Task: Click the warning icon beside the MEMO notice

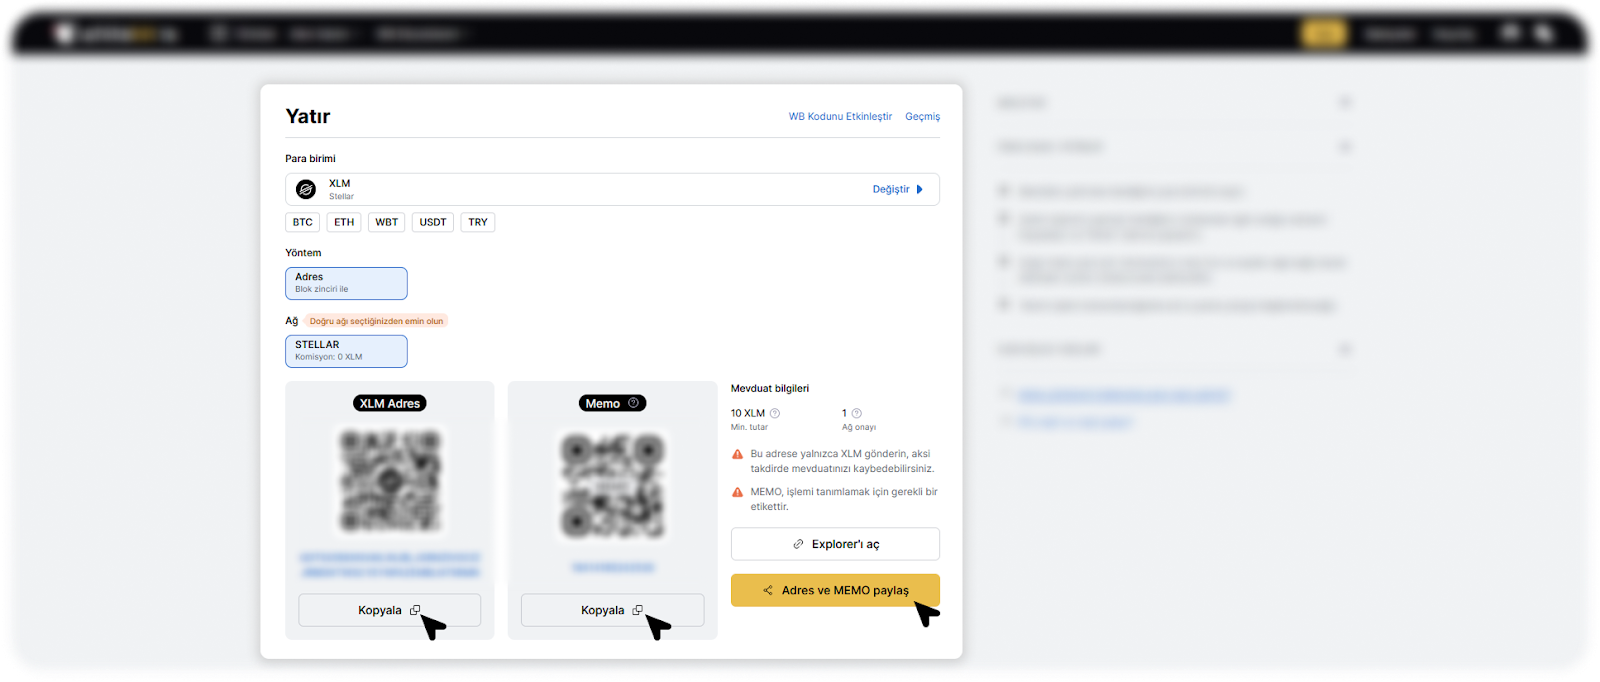Action: coord(738,492)
